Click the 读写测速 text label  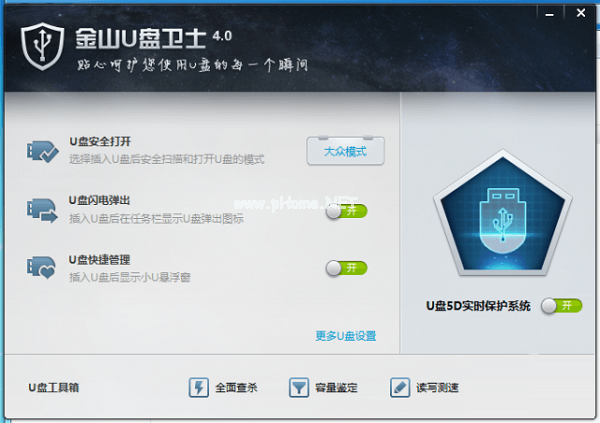tap(437, 387)
